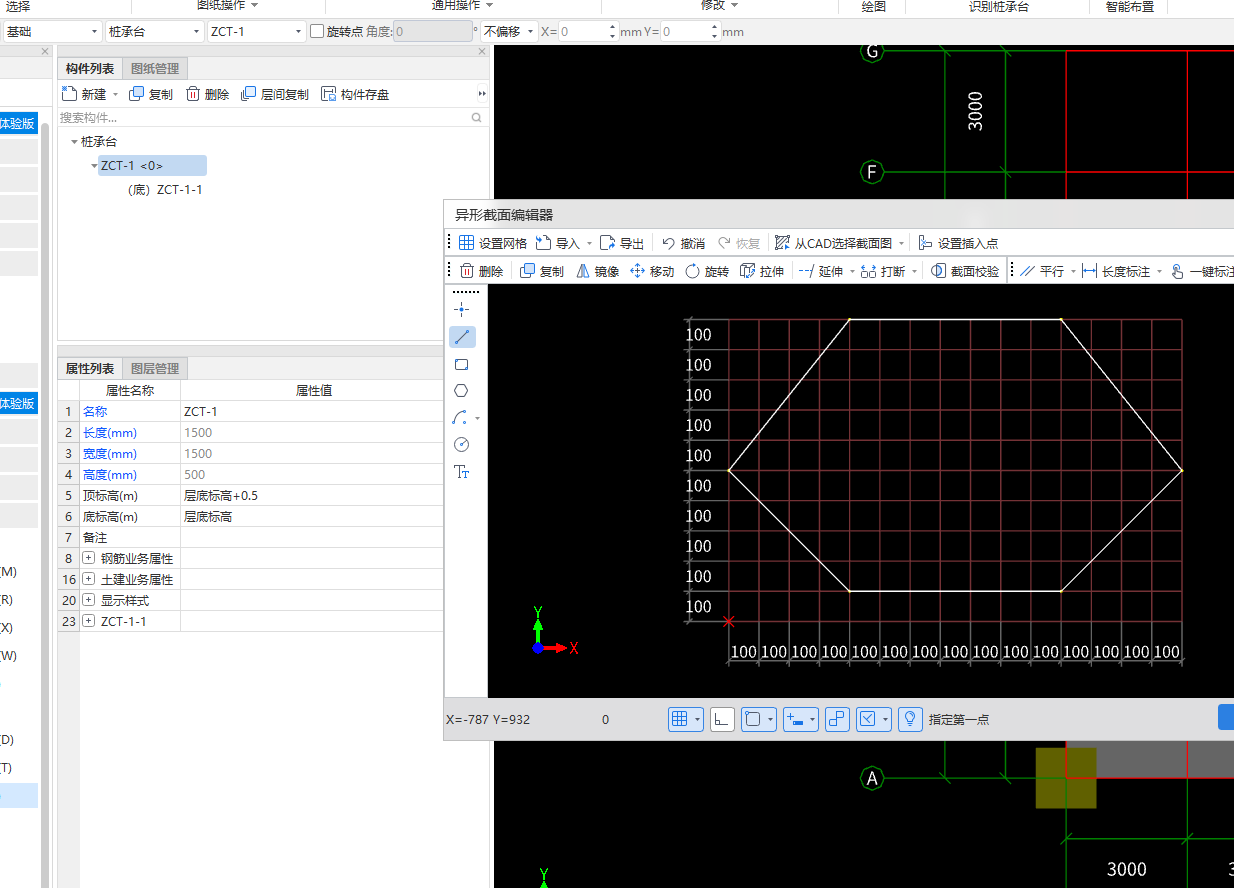1234x888 pixels.
Task: Open 设置网格 grid settings in section editor
Action: point(493,243)
